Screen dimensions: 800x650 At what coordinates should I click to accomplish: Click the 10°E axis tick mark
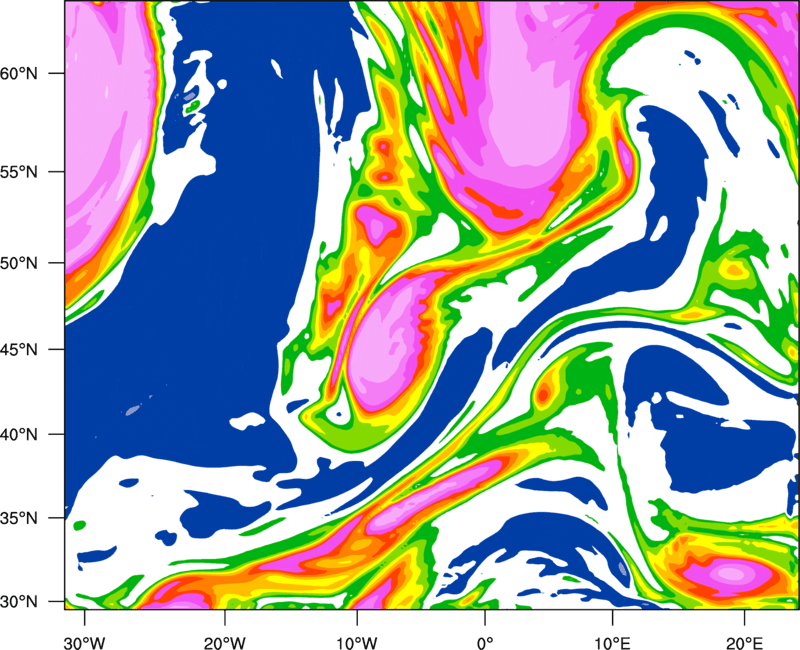(x=612, y=617)
